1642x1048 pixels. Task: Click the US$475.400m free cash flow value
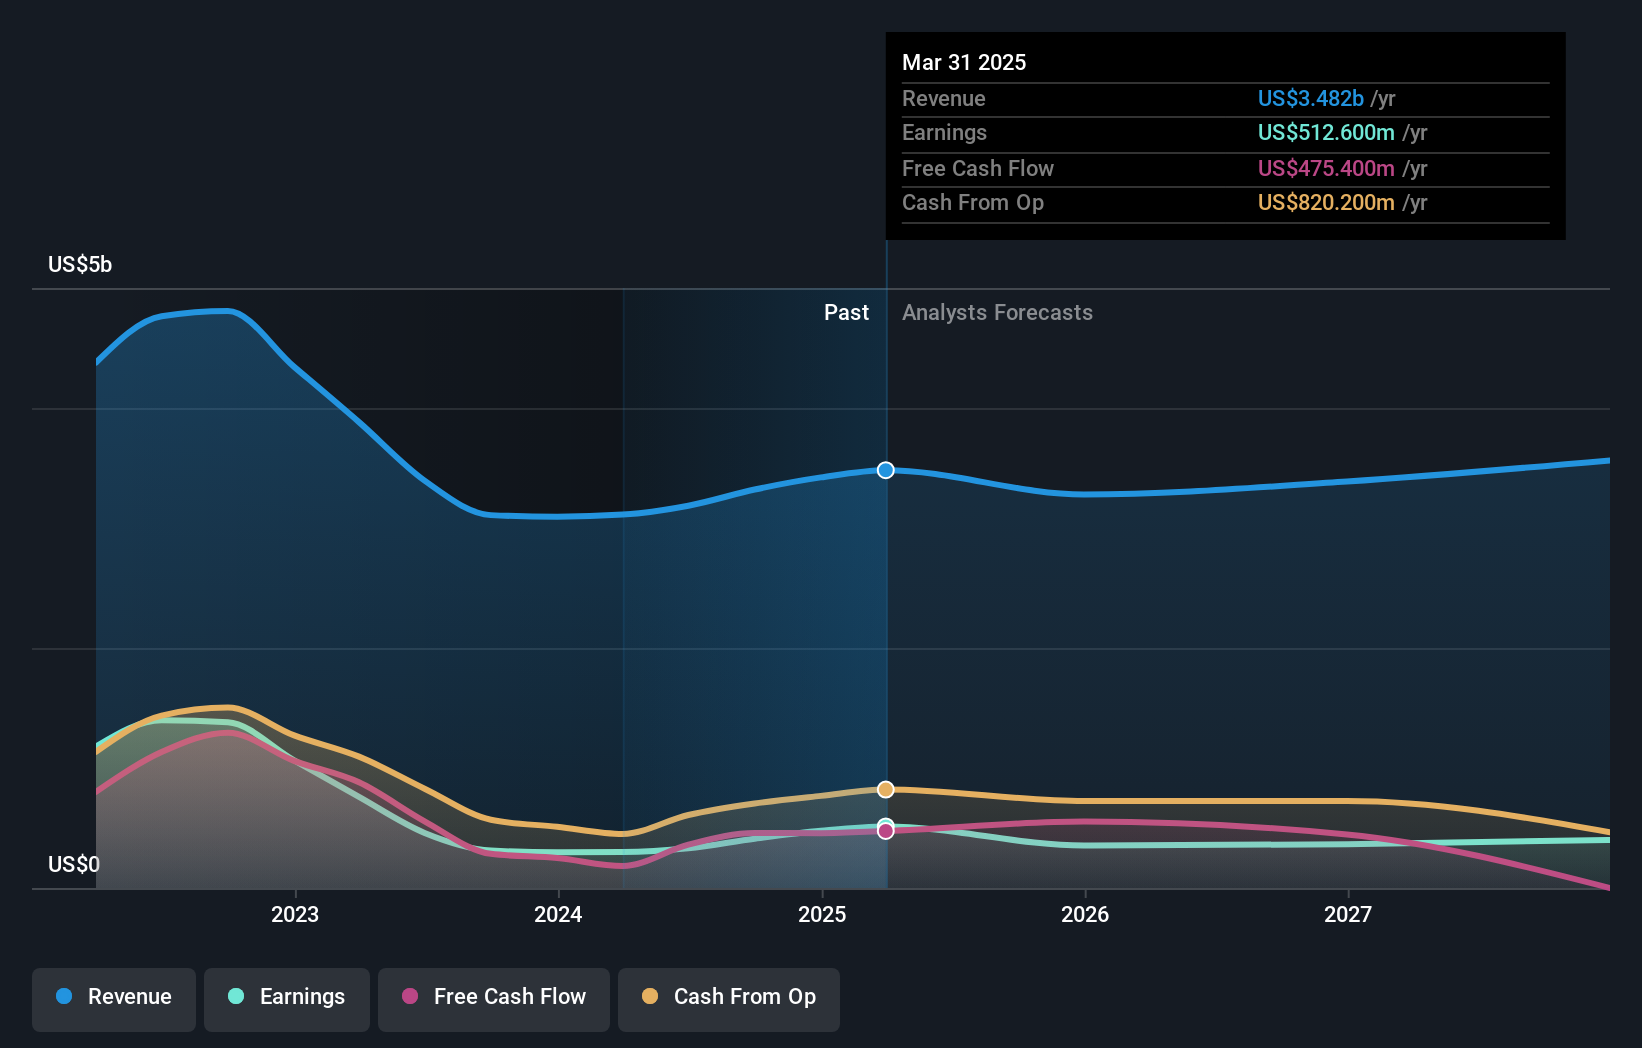click(x=1326, y=168)
